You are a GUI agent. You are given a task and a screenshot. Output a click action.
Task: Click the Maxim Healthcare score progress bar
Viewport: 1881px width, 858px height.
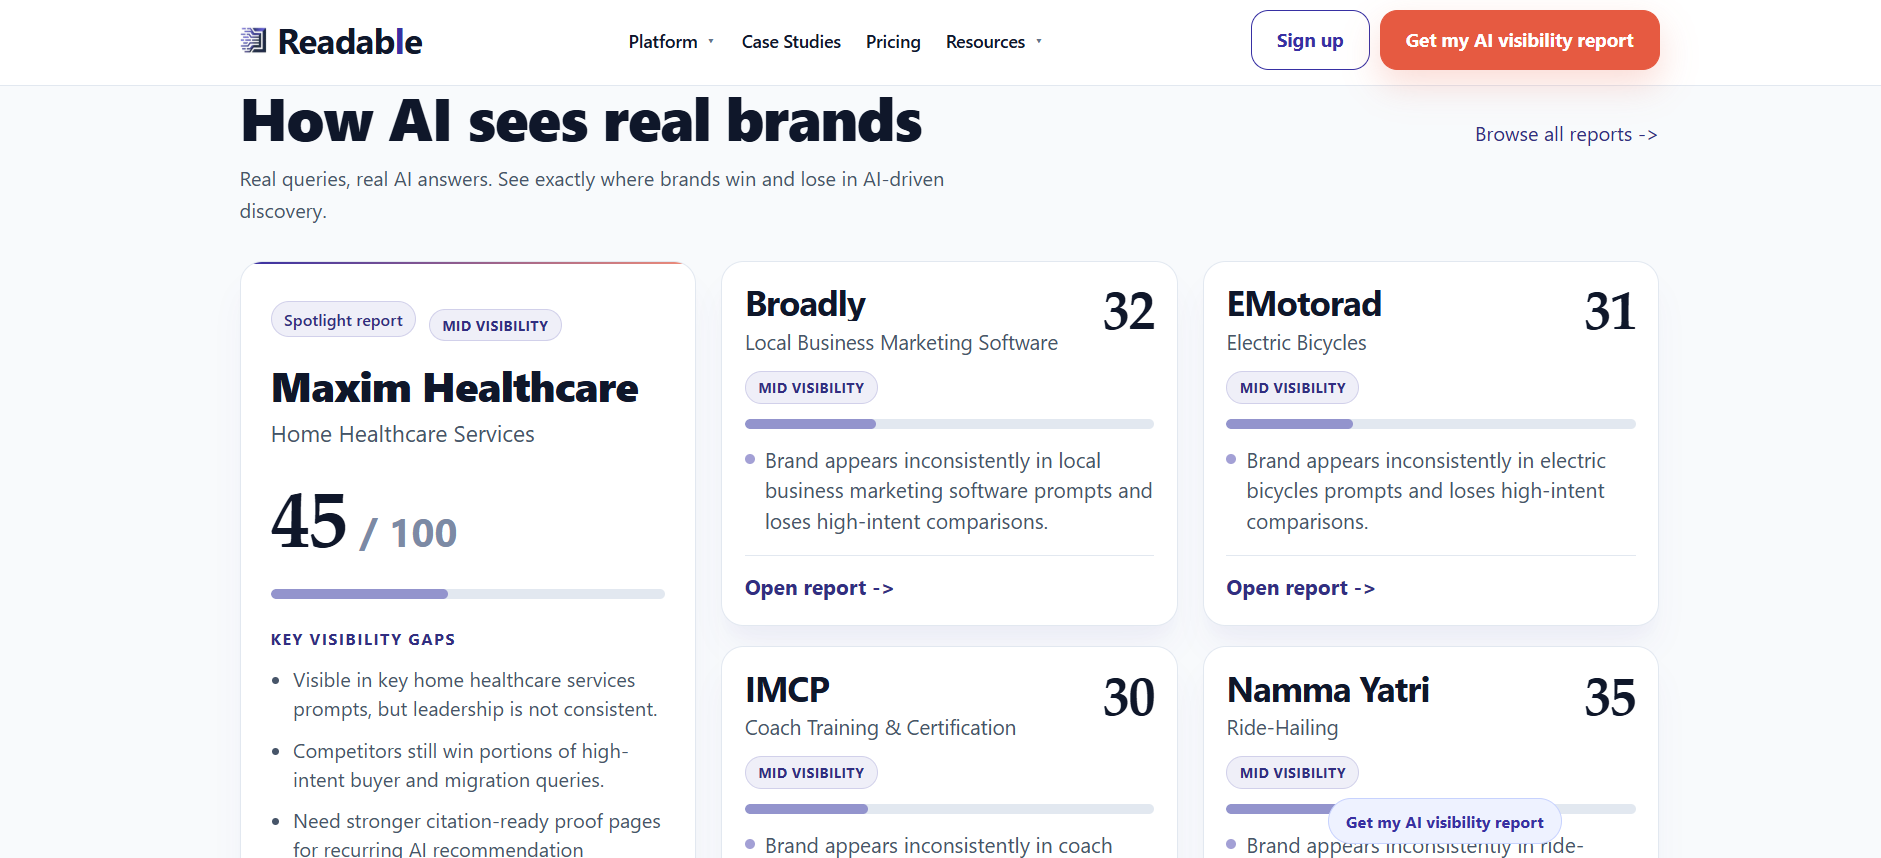tap(468, 594)
